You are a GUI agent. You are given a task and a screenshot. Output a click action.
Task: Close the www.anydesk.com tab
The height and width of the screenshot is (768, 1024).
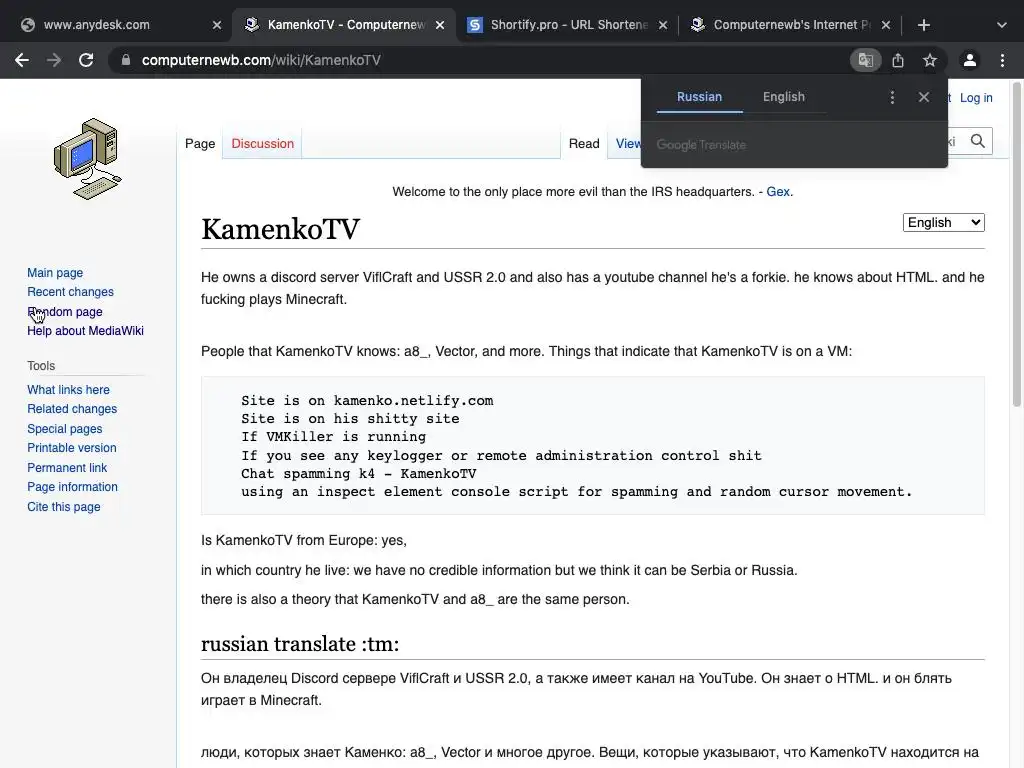coord(217,25)
